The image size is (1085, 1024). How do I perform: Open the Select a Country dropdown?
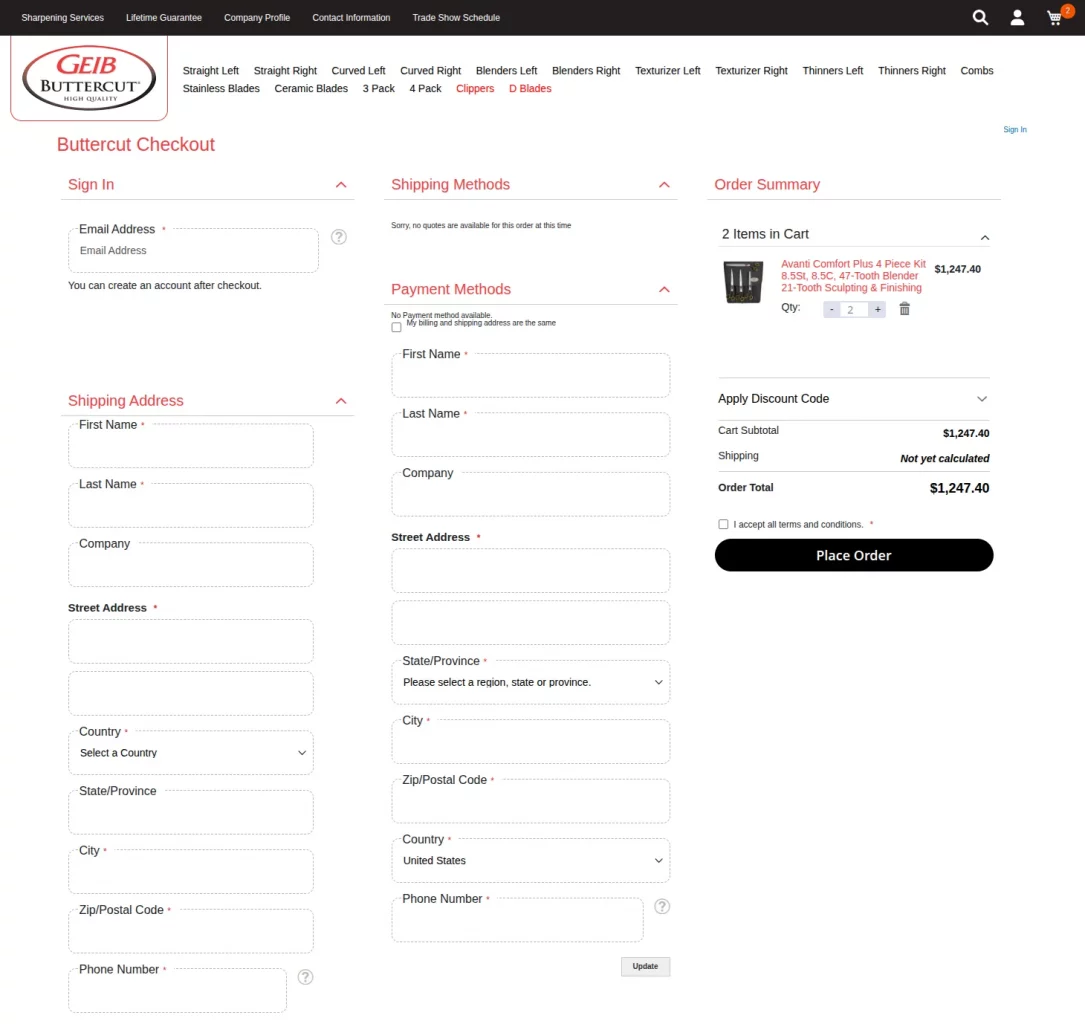(190, 752)
